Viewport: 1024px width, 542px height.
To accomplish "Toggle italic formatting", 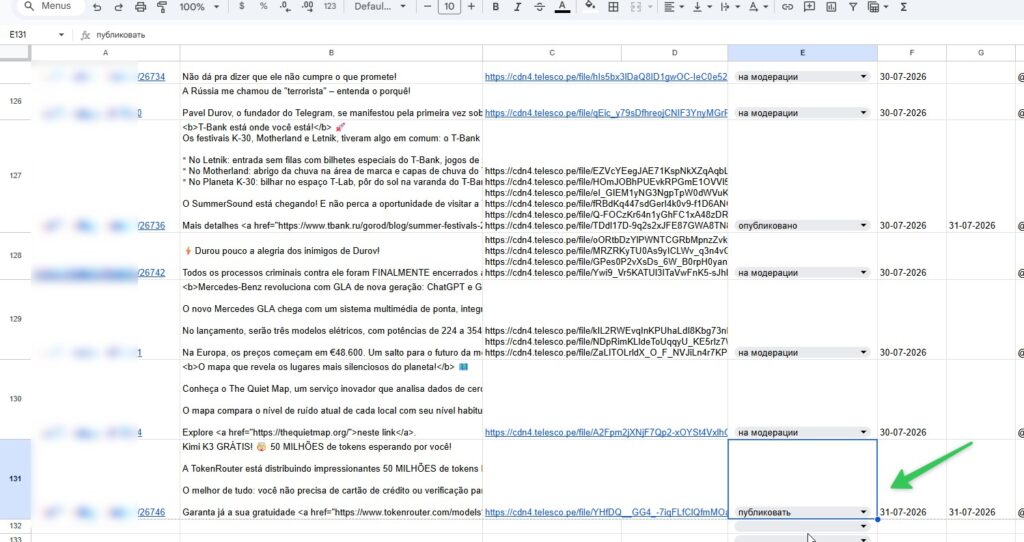I will (517, 7).
